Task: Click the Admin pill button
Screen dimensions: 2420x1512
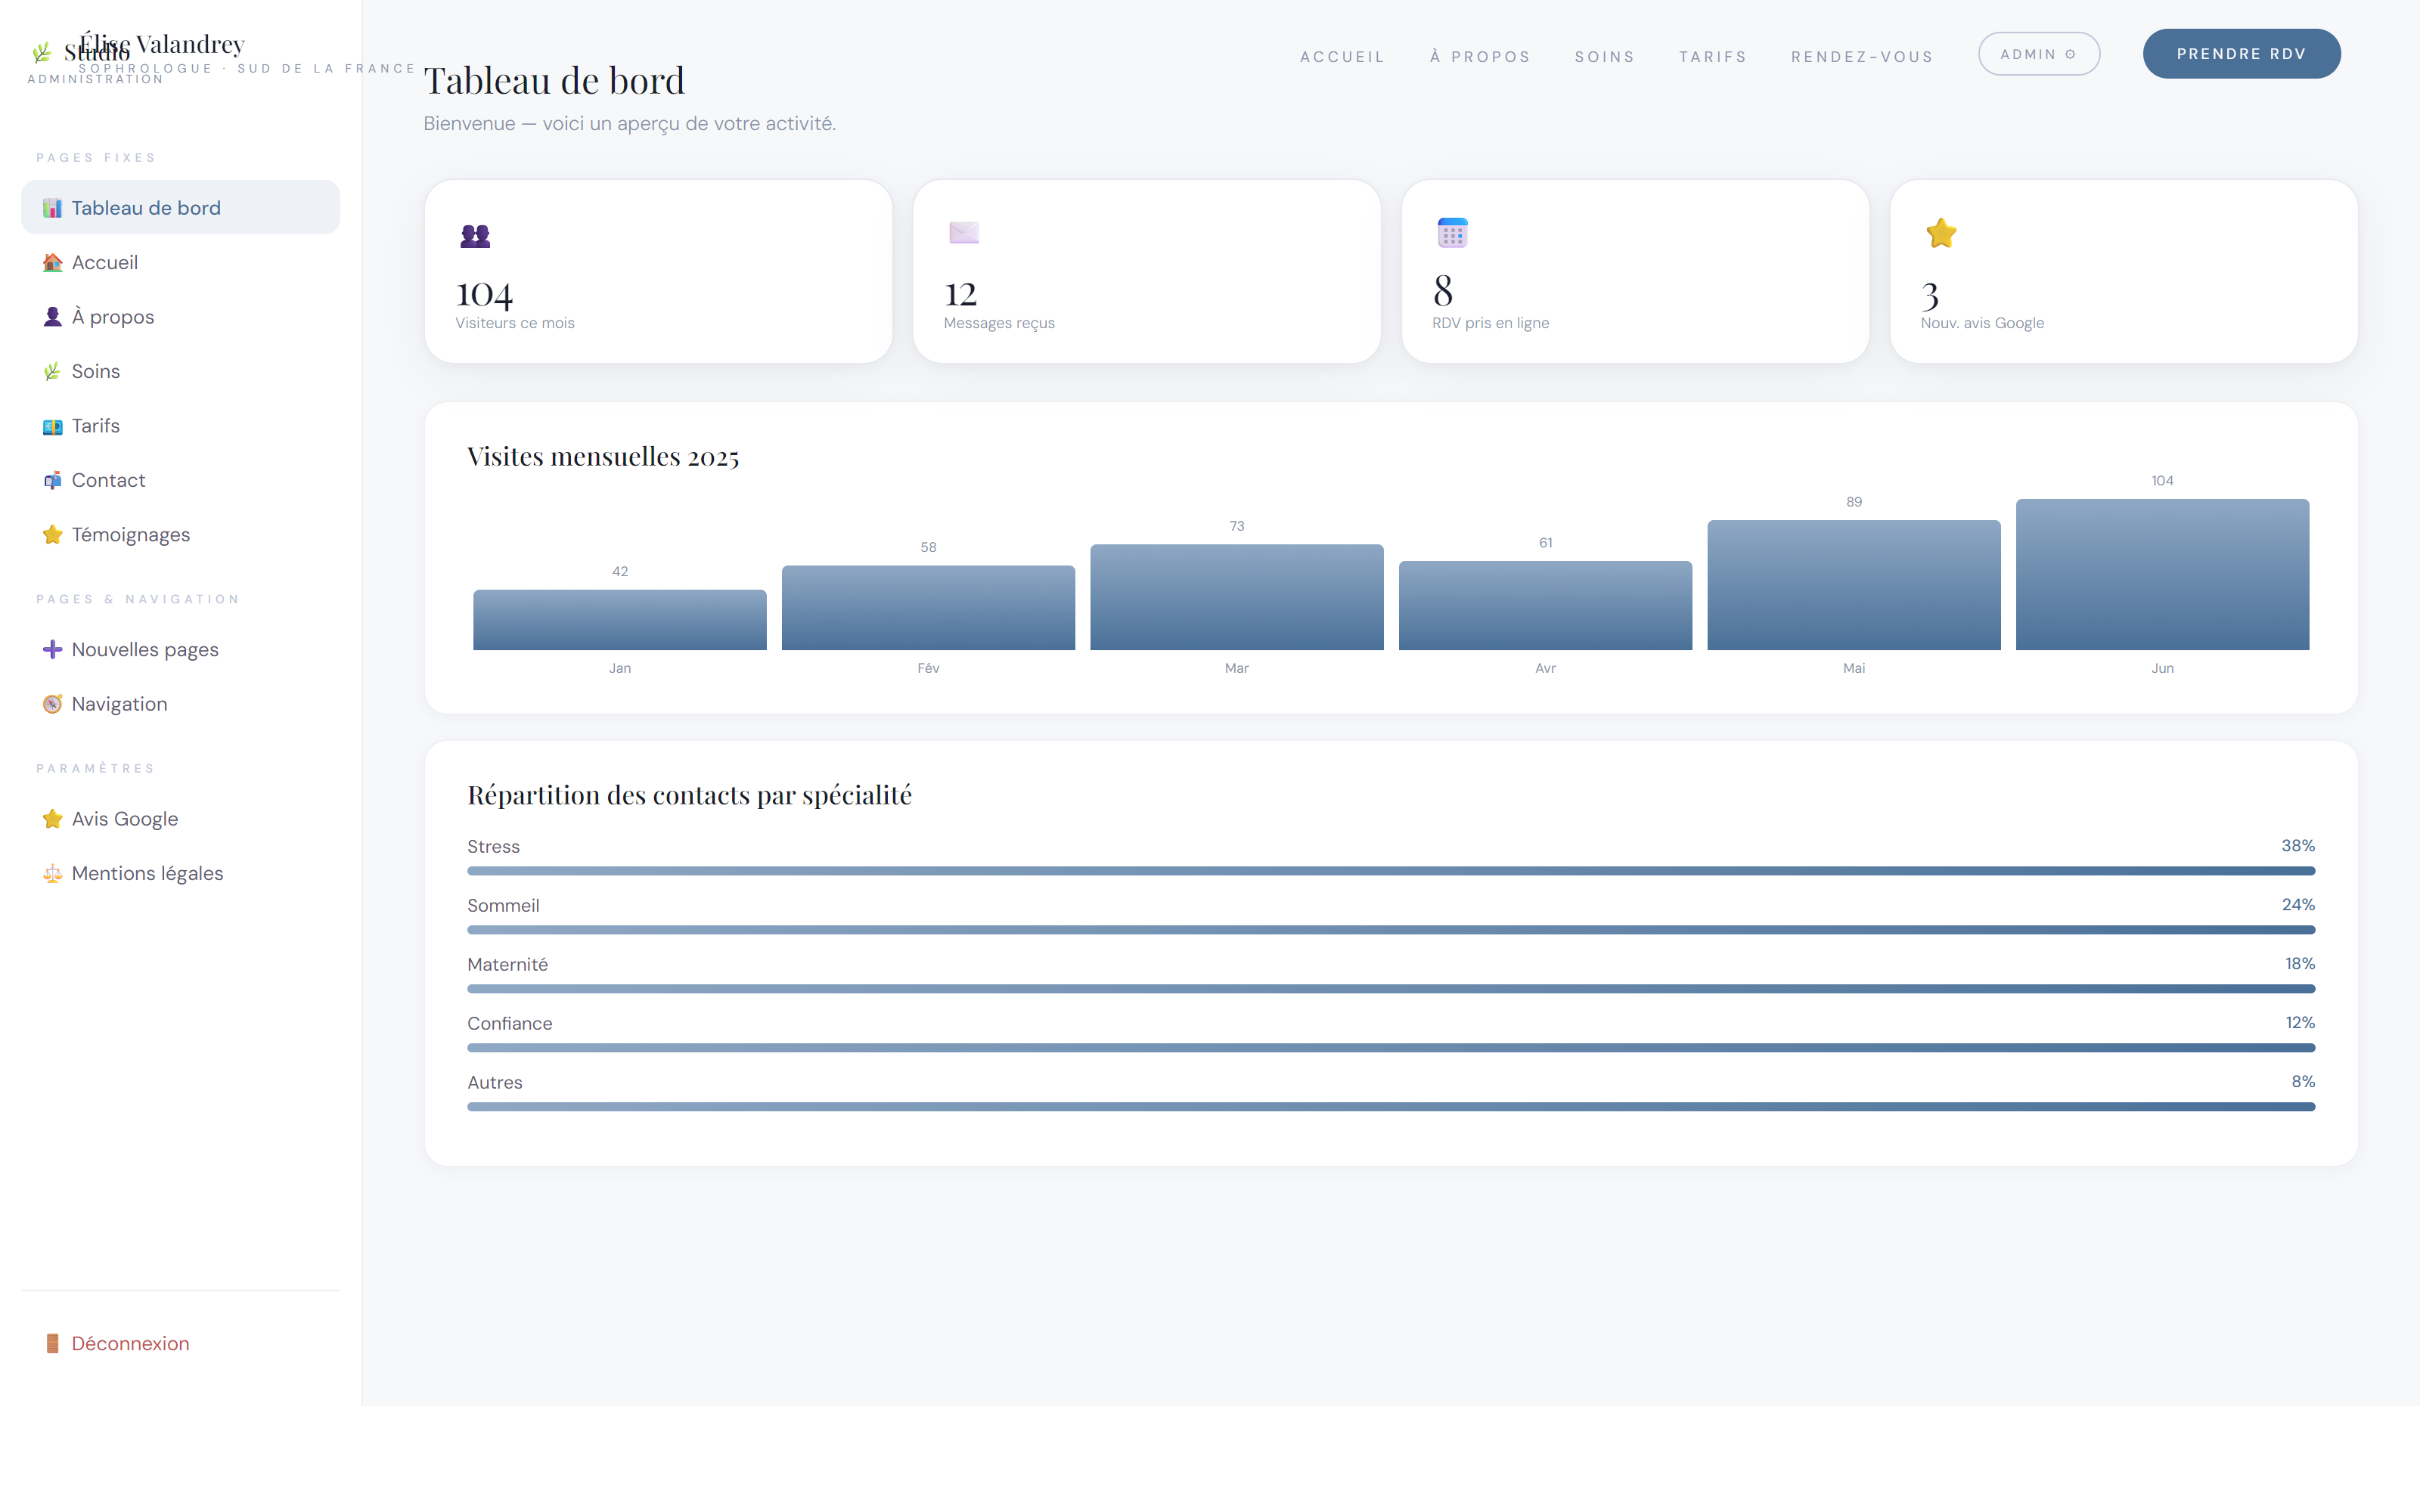Action: click(2038, 54)
